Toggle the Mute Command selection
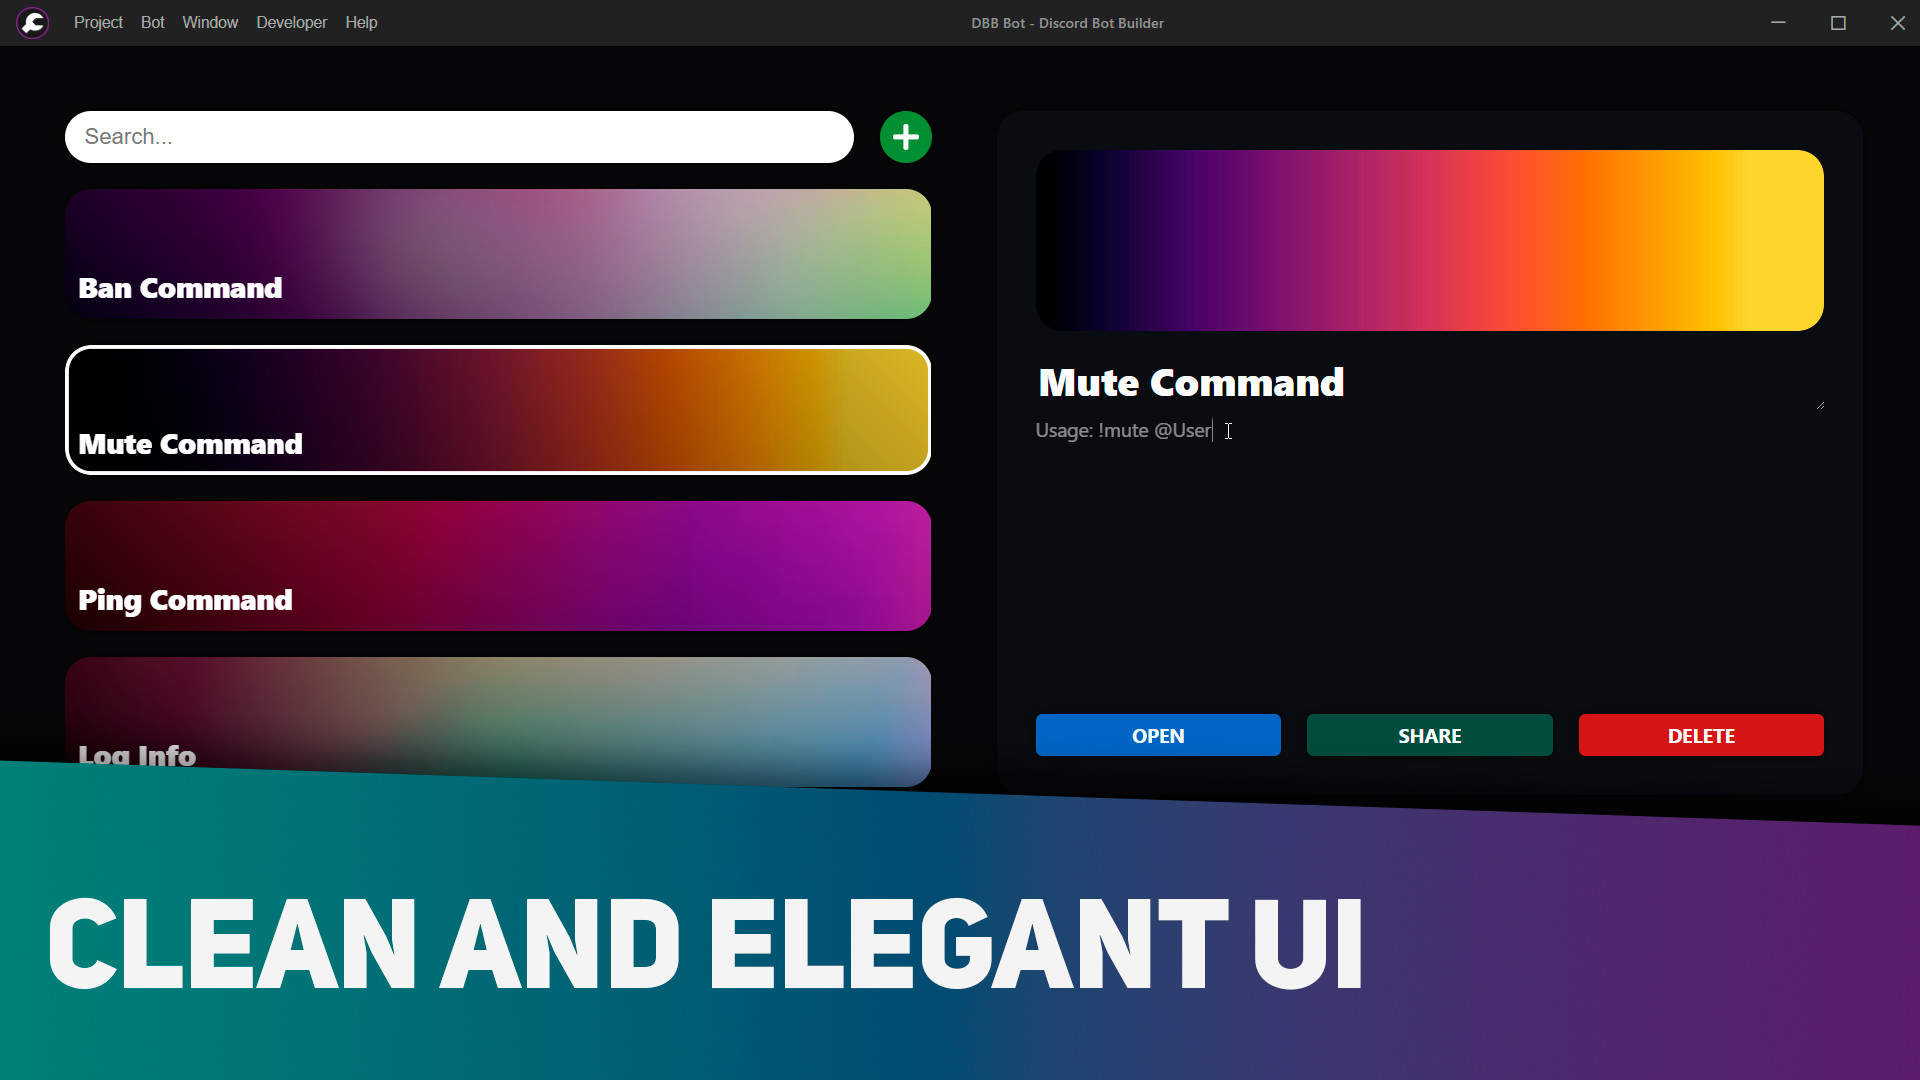Screen dimensions: 1920x1080 [x=498, y=409]
